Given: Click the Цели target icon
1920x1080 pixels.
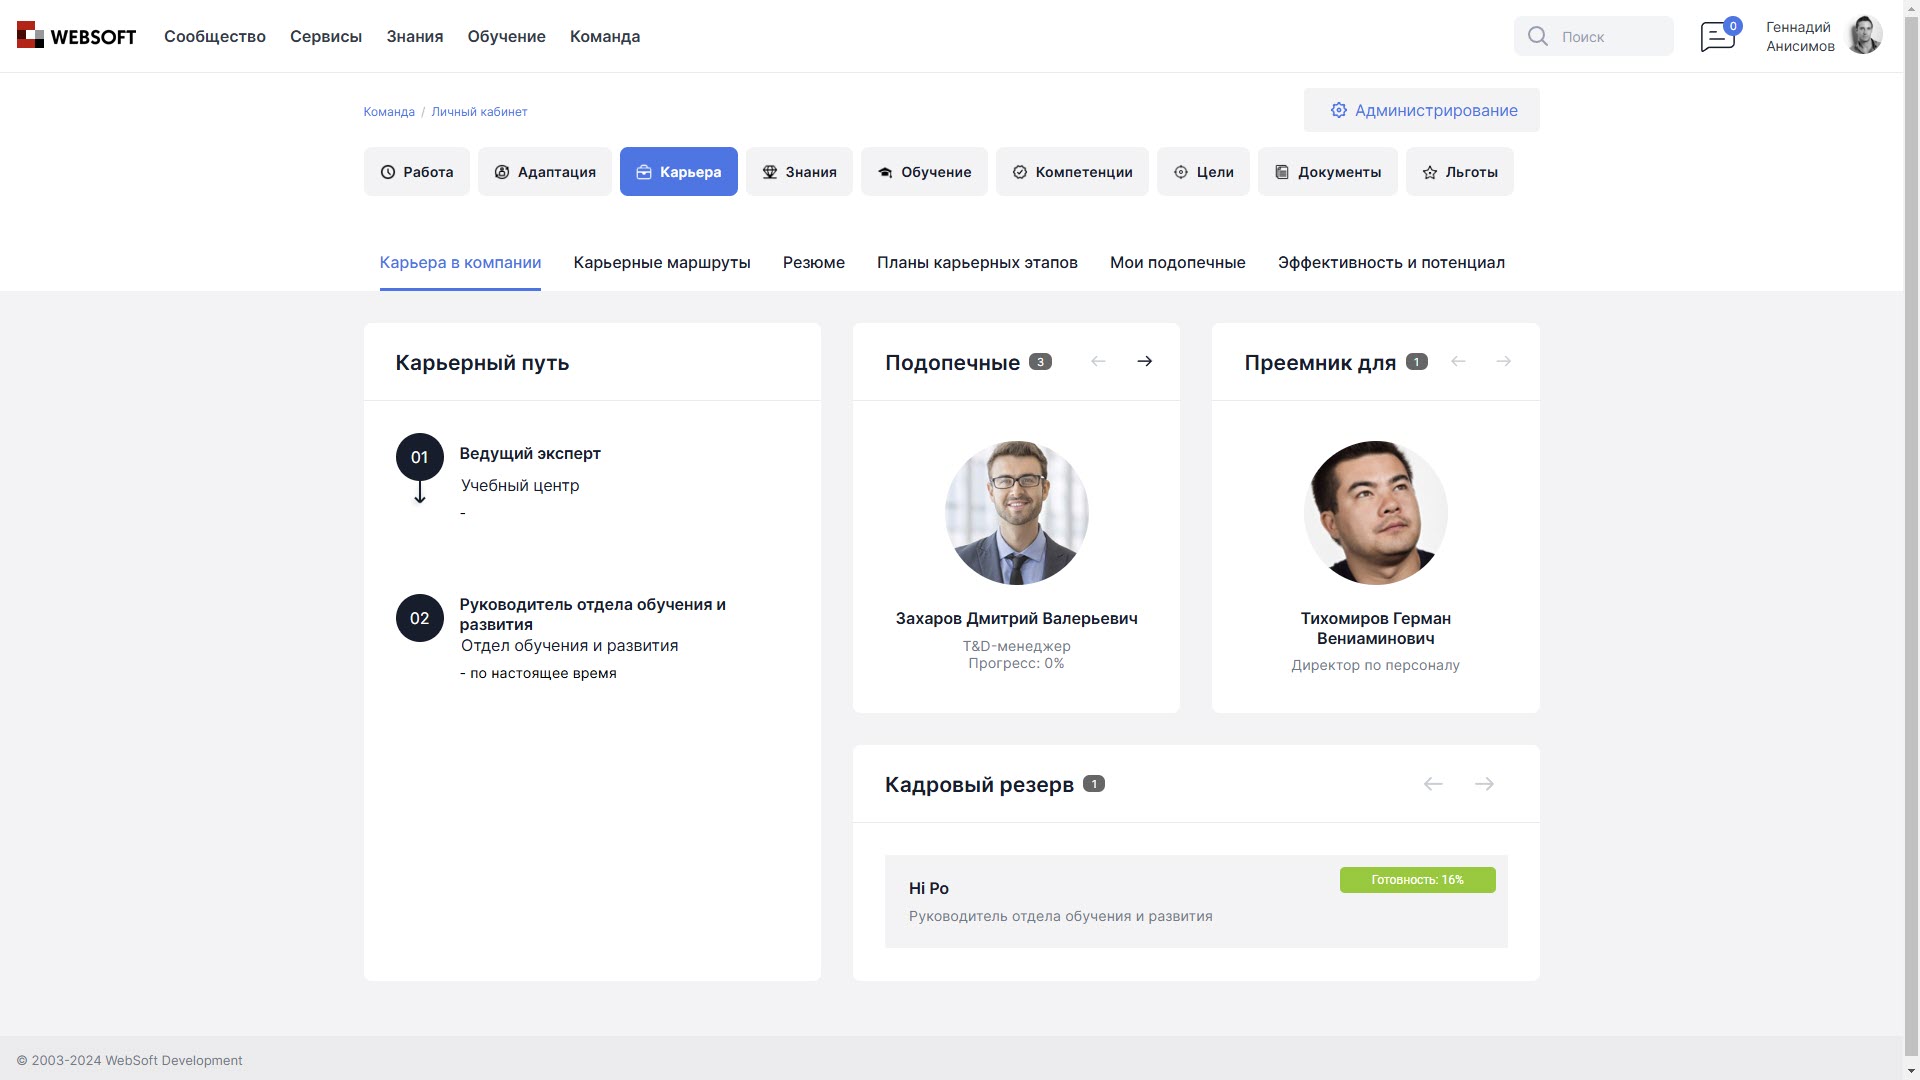Looking at the screenshot, I should pyautogui.click(x=1180, y=171).
